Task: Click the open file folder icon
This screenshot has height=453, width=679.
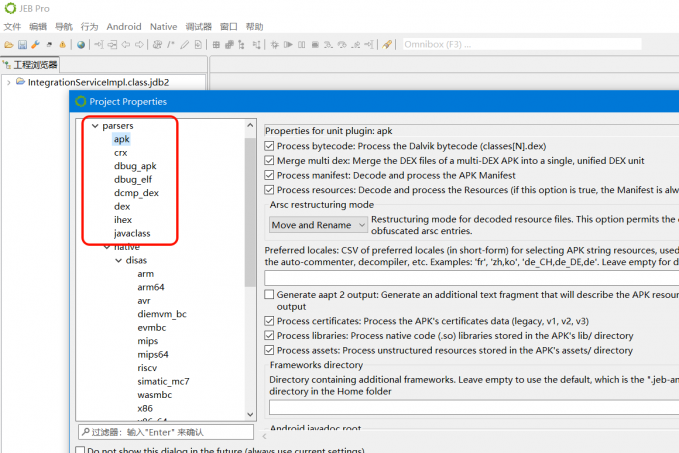Action: pos(9,45)
